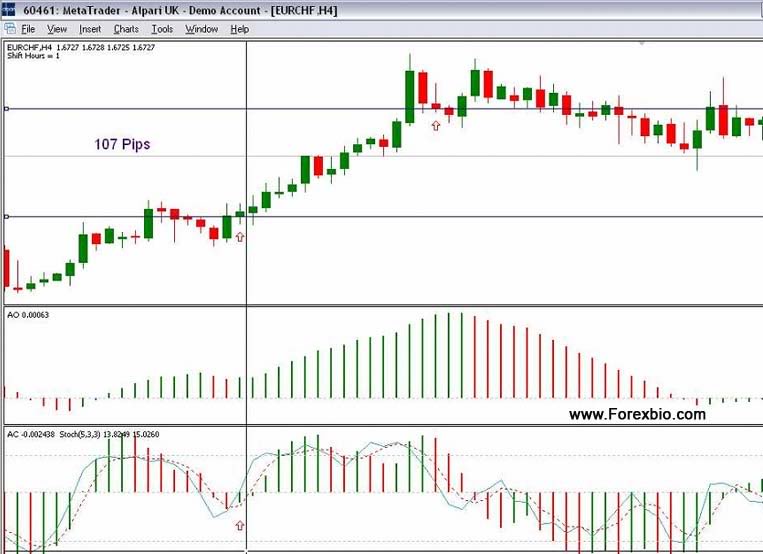This screenshot has width=763, height=554.
Task: Click the 'Shift Hours = 1' label
Action: pyautogui.click(x=33, y=56)
